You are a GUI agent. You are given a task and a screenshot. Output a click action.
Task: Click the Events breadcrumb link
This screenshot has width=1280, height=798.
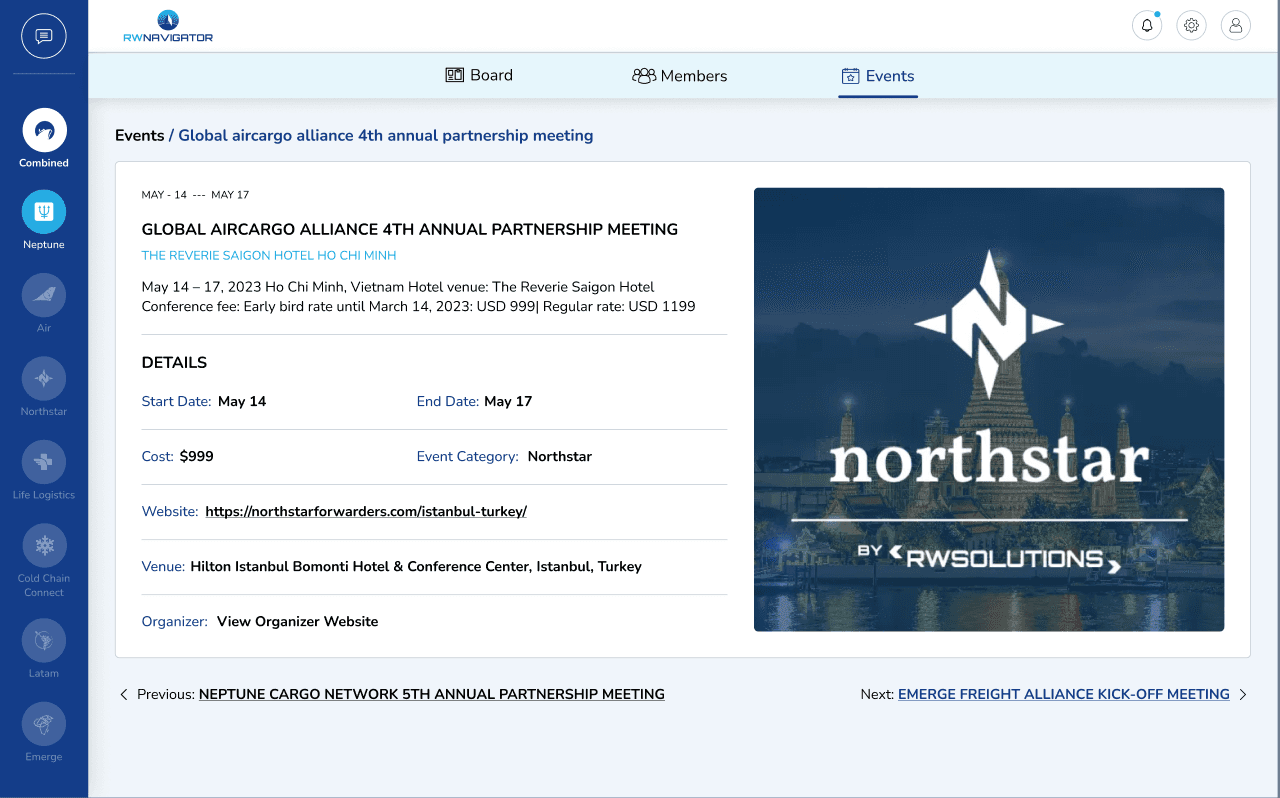coord(140,136)
